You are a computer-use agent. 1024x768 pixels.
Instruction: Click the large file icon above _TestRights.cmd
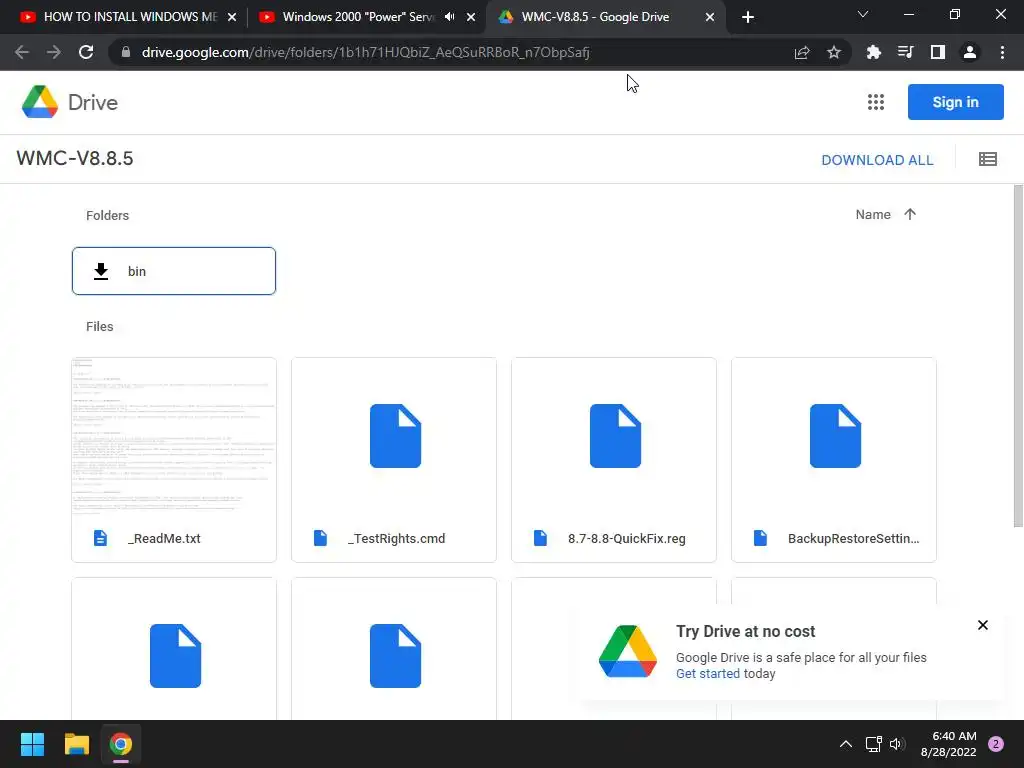pos(395,436)
